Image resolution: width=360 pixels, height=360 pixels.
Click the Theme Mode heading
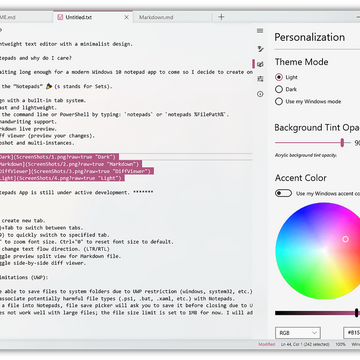[301, 62]
